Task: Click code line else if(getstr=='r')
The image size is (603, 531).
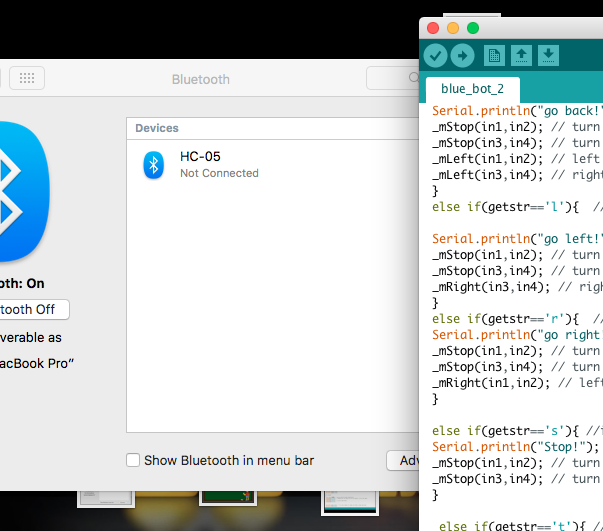Action: (x=505, y=319)
